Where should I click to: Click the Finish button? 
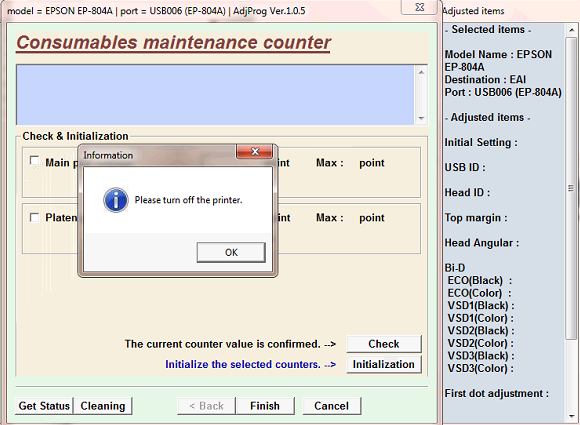265,406
